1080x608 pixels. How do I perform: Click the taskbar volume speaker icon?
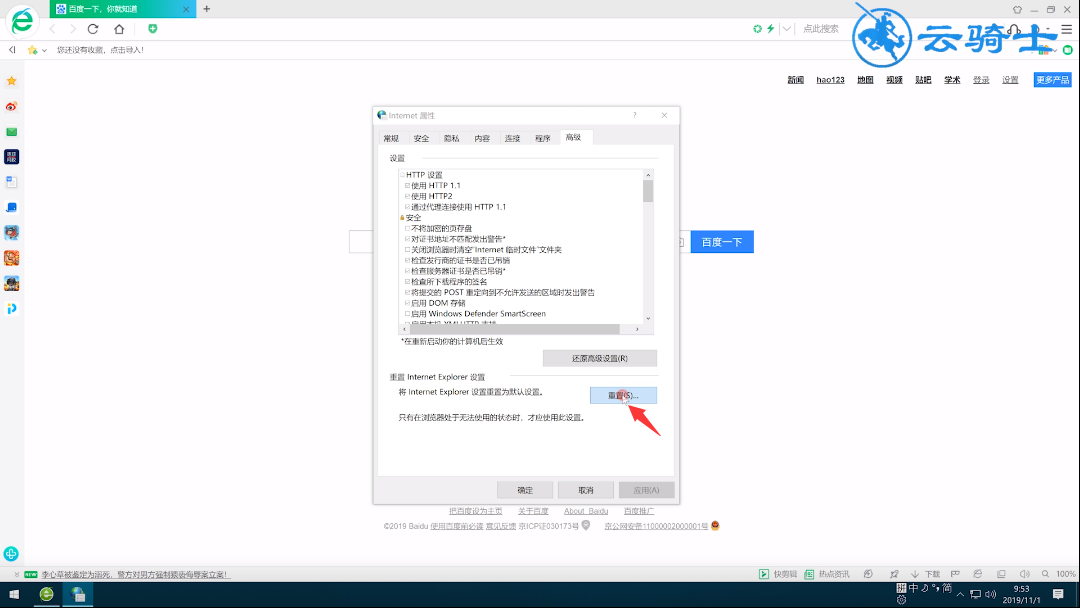pyautogui.click(x=990, y=594)
